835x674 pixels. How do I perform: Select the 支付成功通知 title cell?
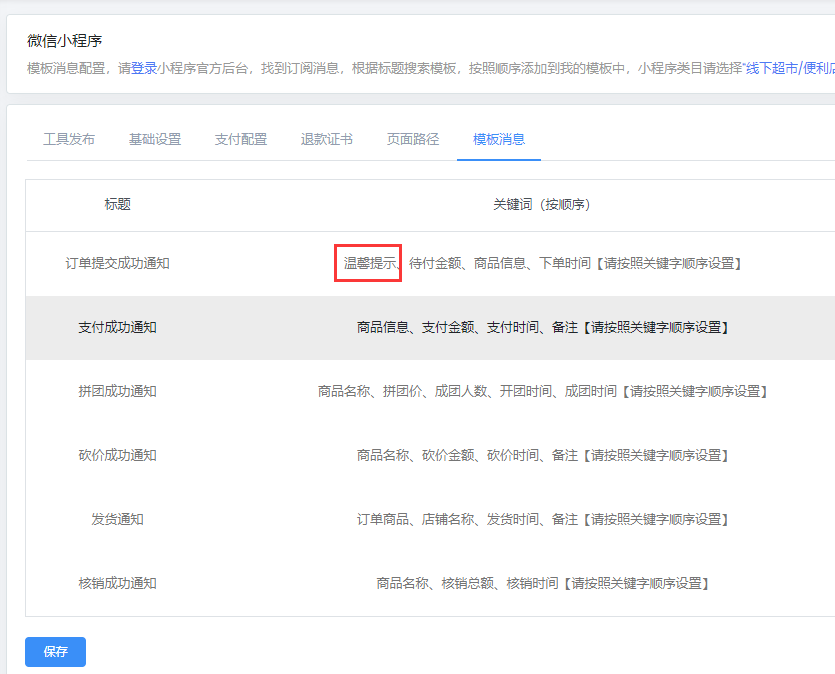[x=118, y=327]
